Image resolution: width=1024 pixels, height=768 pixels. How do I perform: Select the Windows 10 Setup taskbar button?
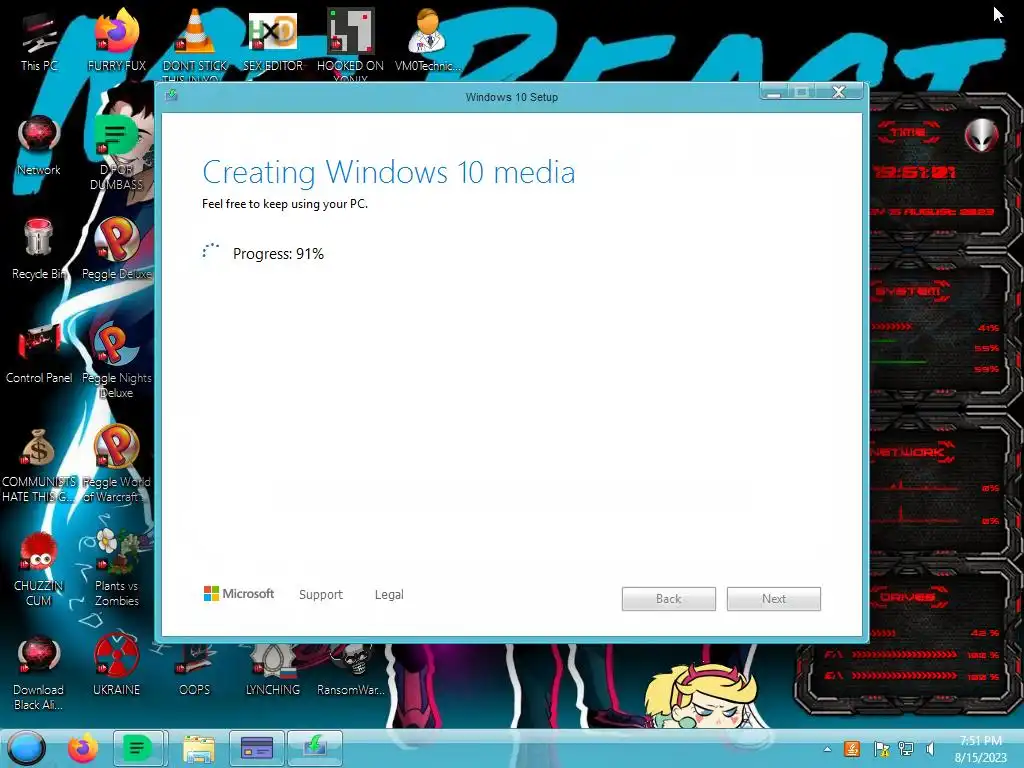(314, 748)
